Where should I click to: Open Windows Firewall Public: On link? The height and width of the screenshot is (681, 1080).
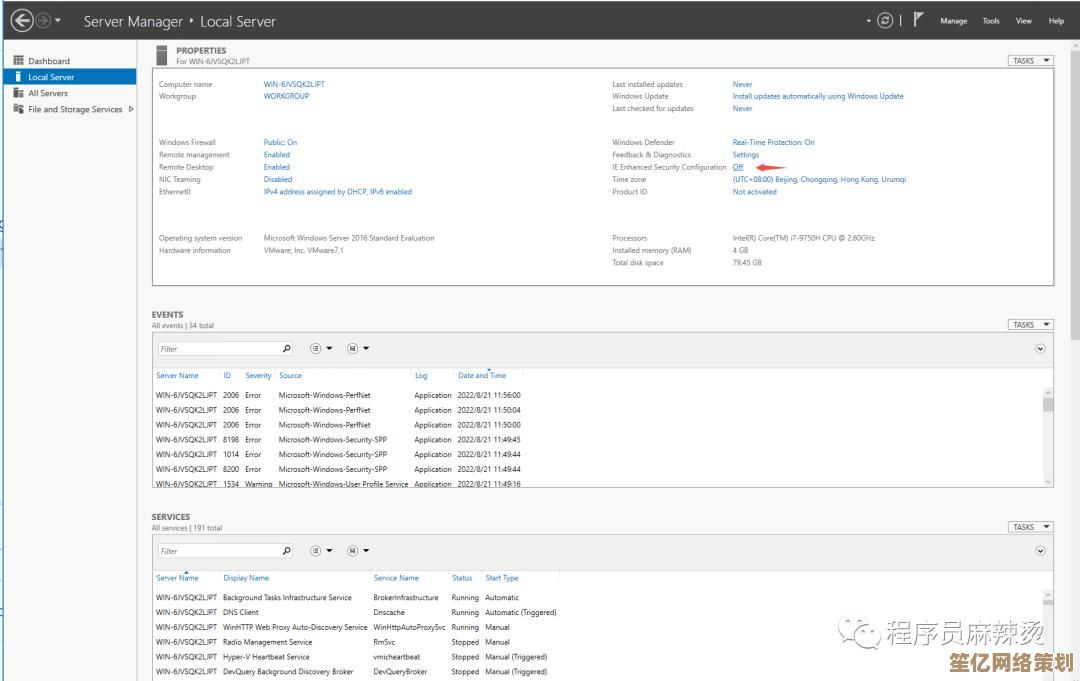(x=280, y=143)
